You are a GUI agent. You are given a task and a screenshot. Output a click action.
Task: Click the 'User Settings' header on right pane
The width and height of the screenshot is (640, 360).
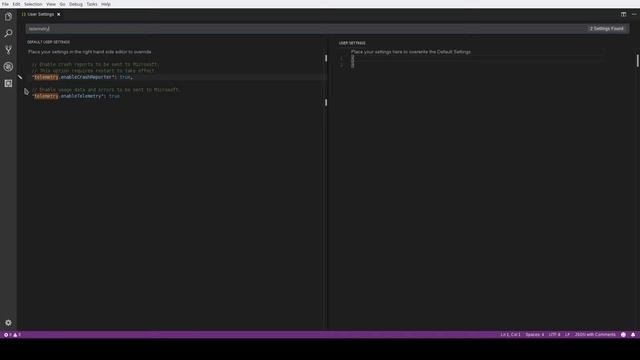point(352,43)
